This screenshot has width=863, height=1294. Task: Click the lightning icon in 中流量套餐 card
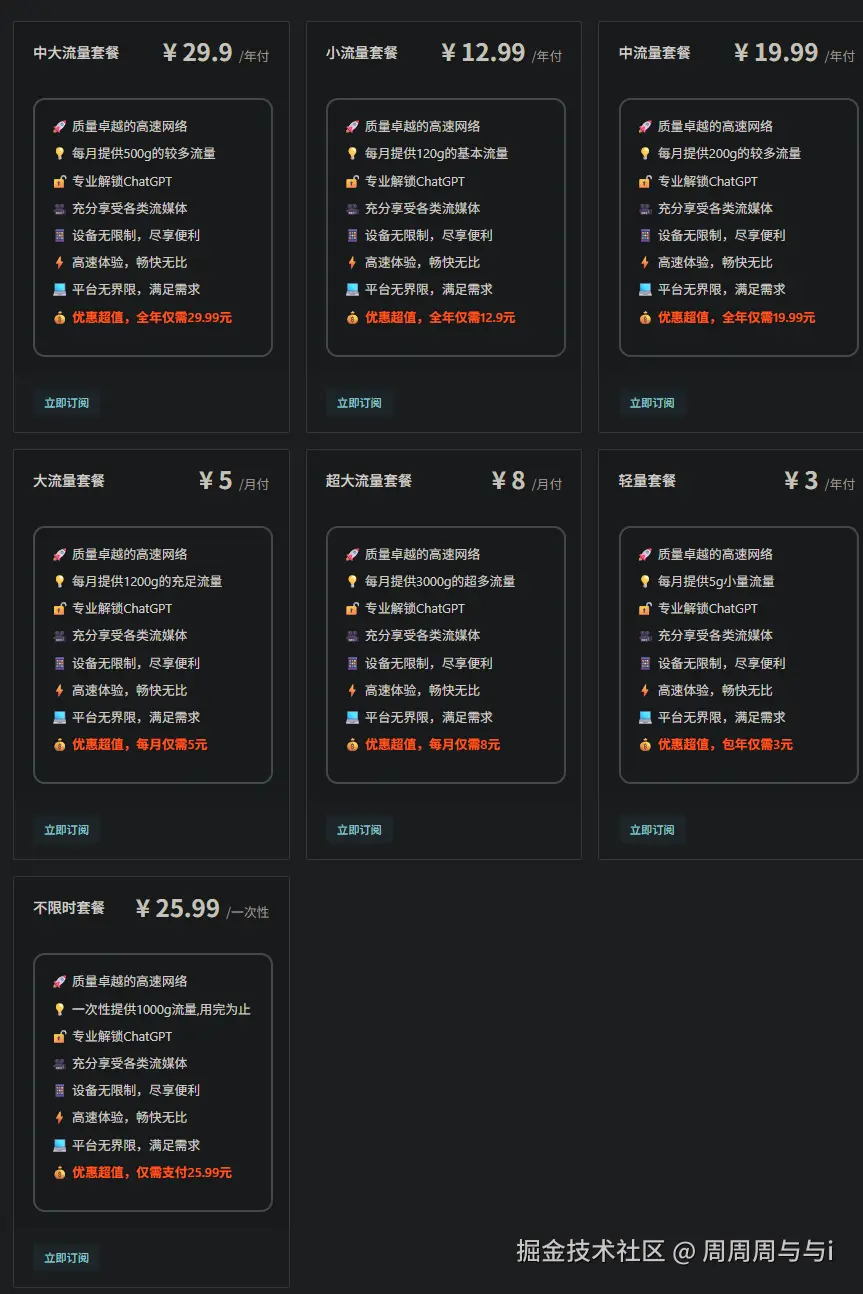click(646, 262)
